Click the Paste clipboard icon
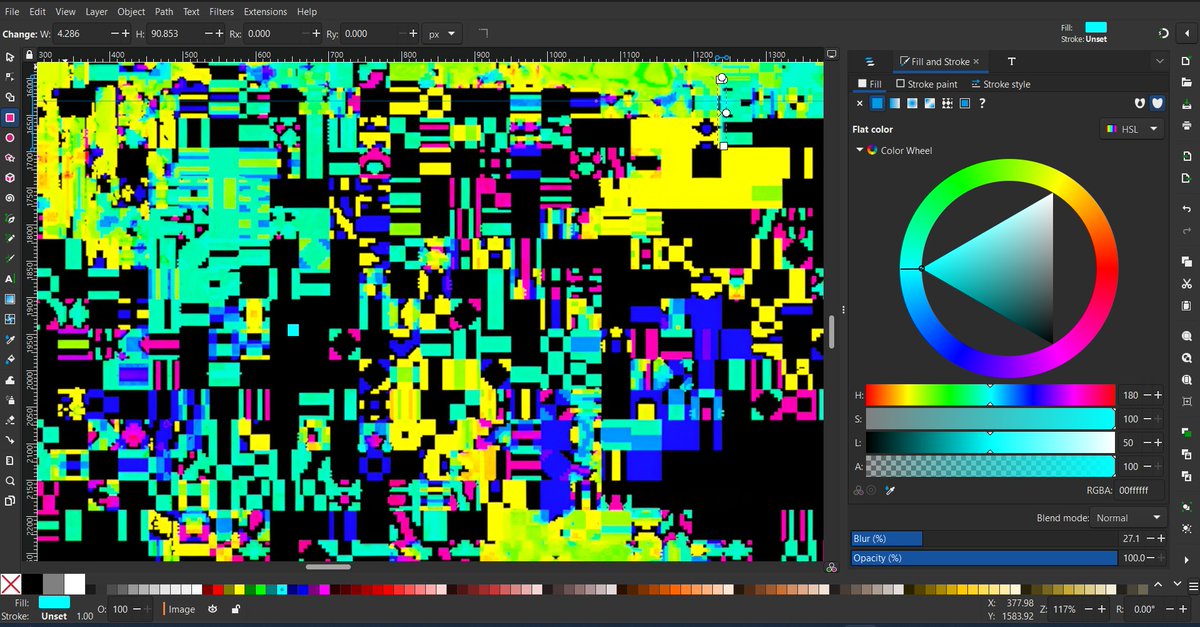1200x627 pixels. pyautogui.click(x=1186, y=308)
